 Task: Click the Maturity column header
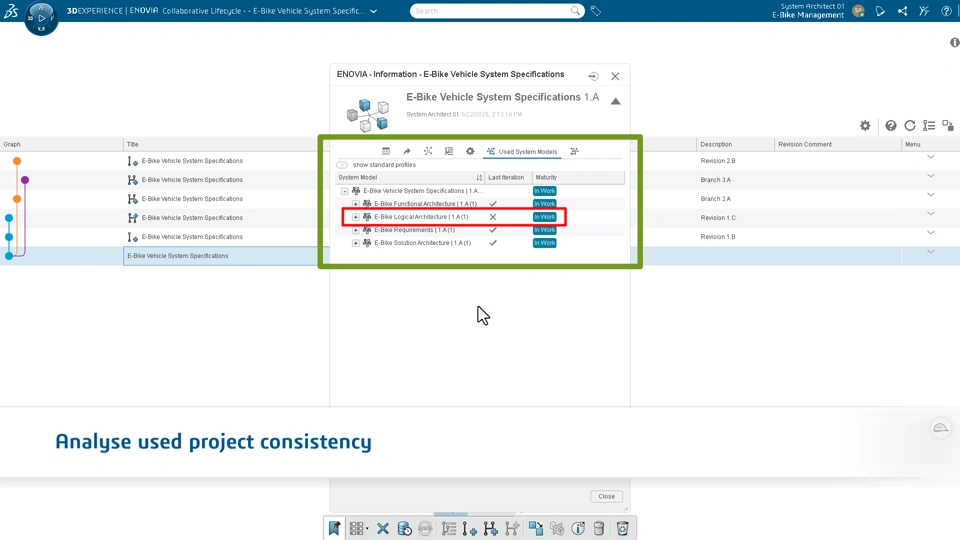(546, 178)
